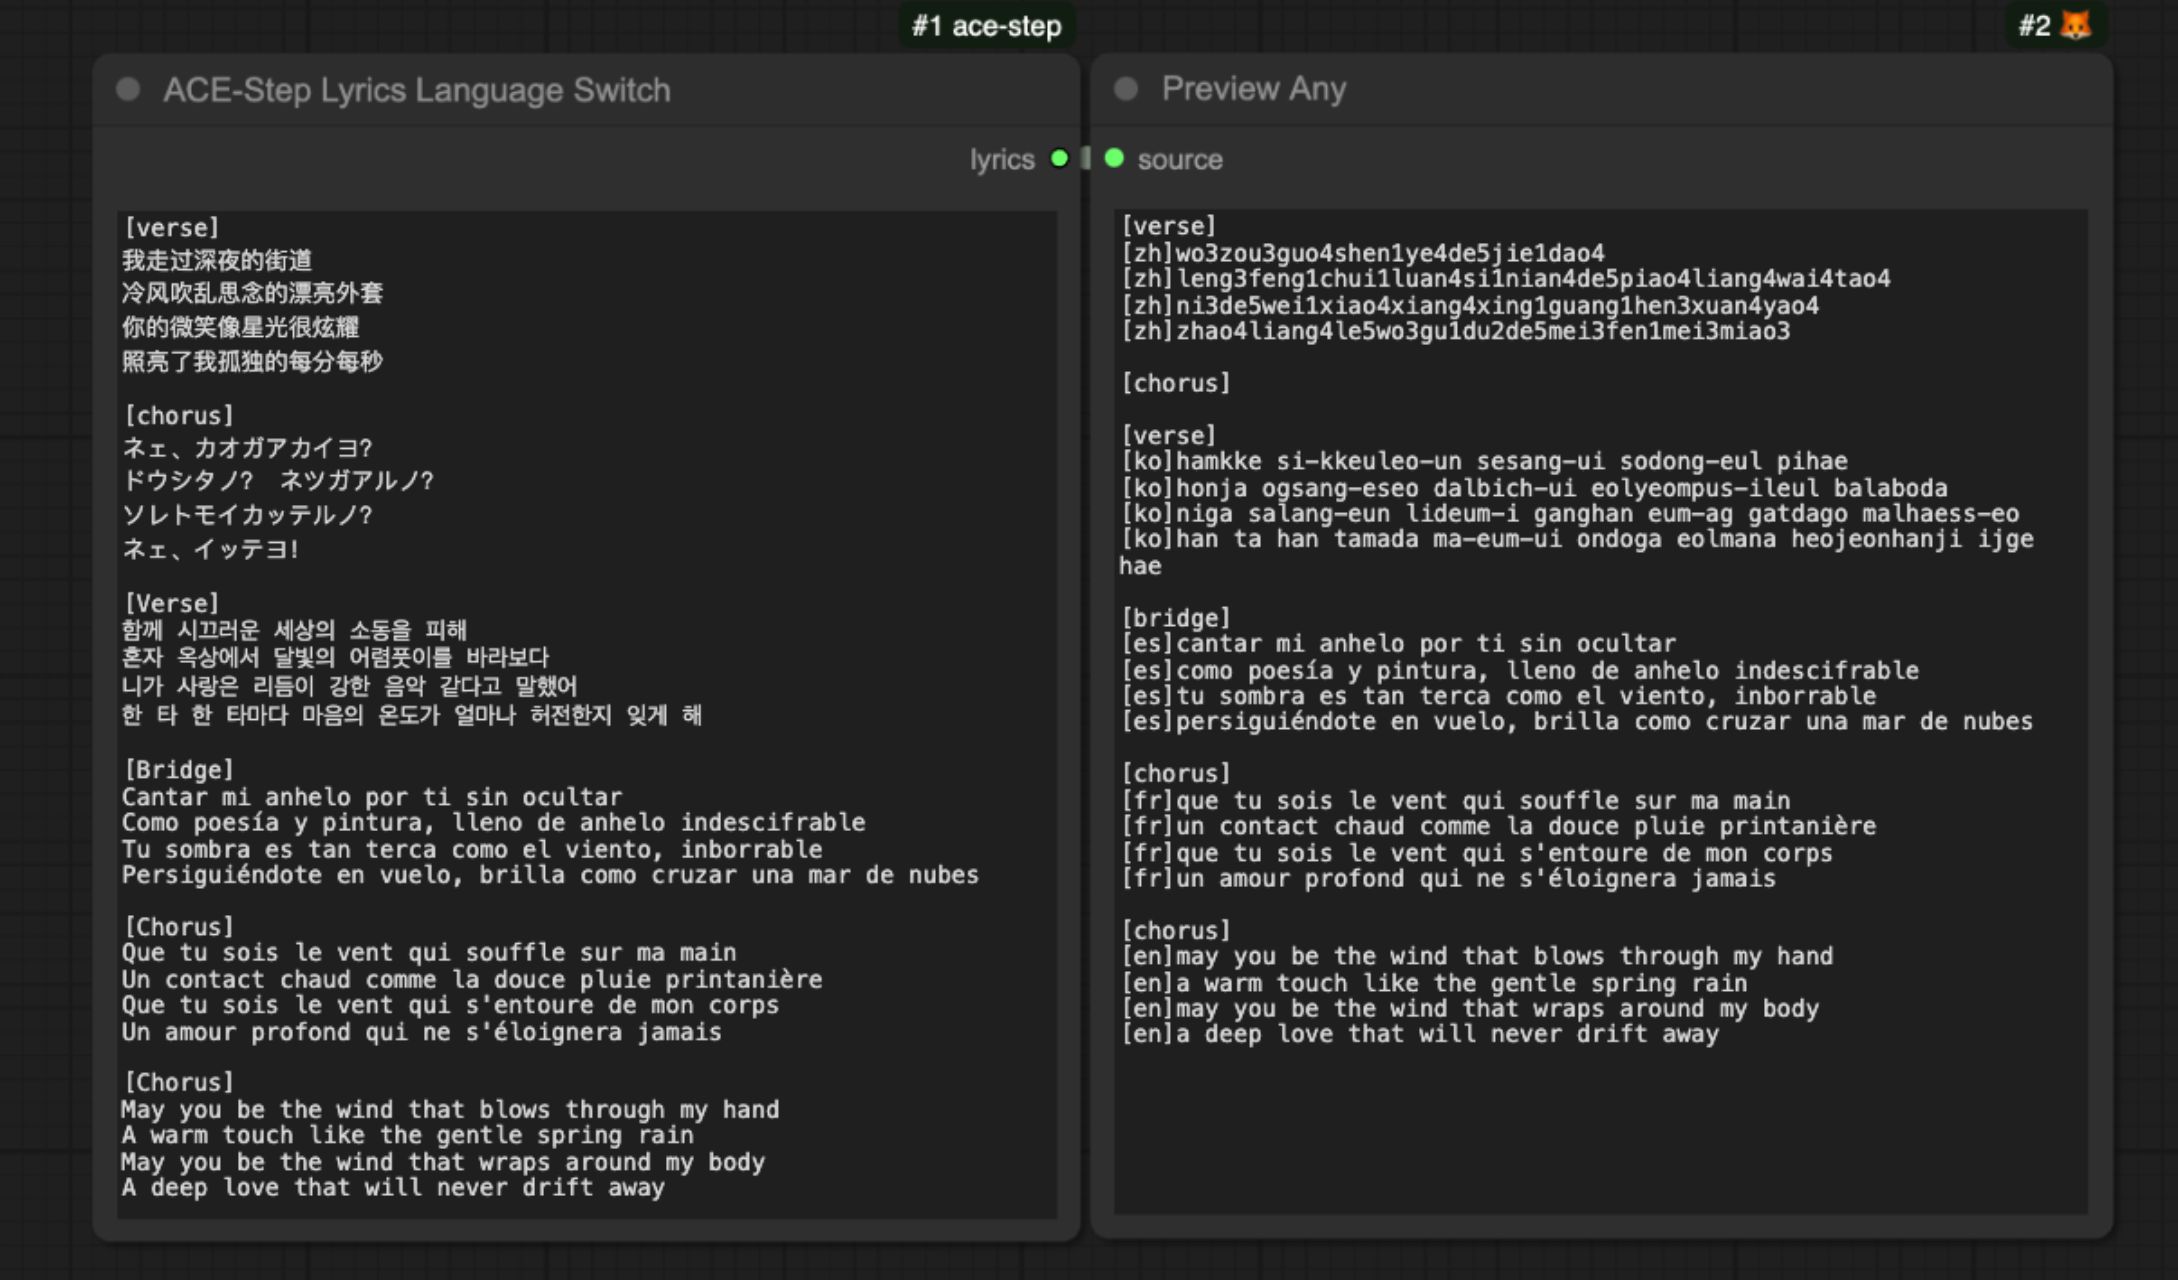Screen dimensions: 2178x1280
Task: Click '[en]a deep love that will never drift away'
Action: [1420, 1034]
